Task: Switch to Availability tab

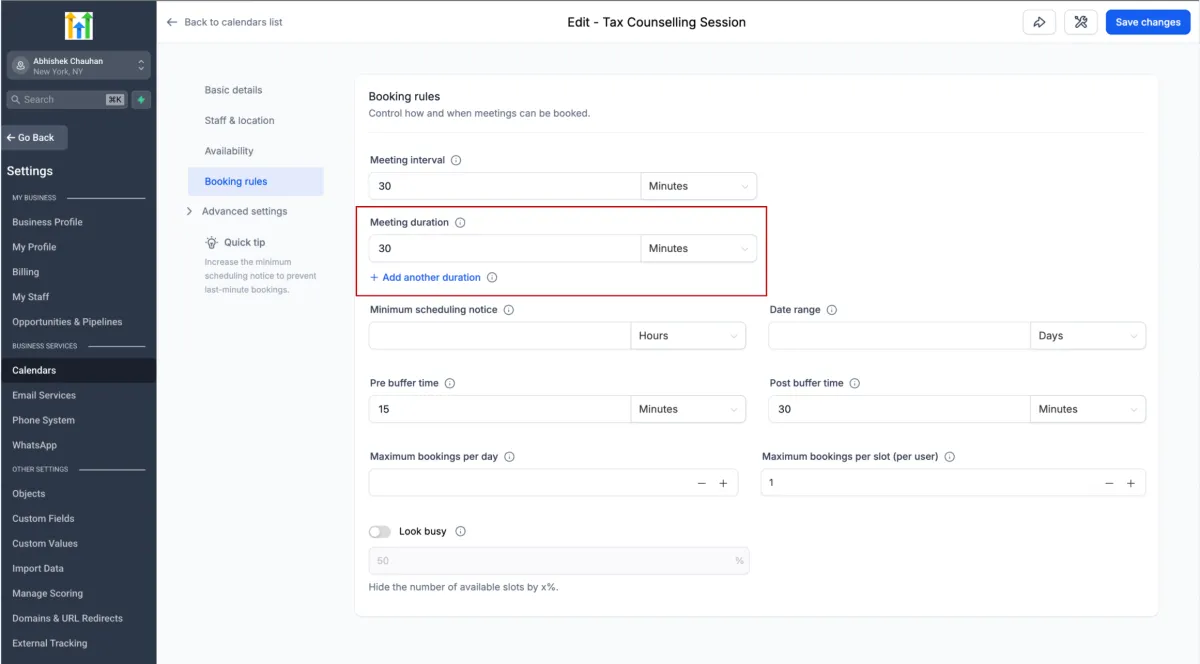Action: click(x=230, y=151)
